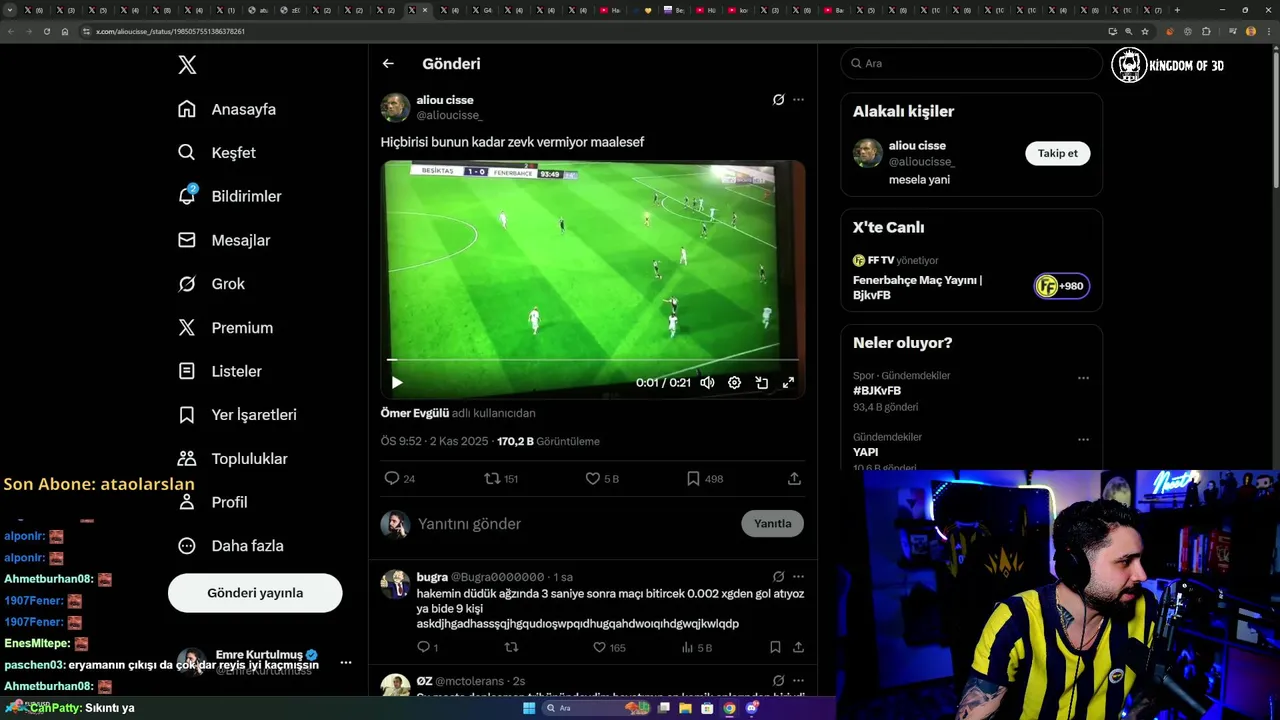
Task: Share bugra's comment
Action: [798, 648]
